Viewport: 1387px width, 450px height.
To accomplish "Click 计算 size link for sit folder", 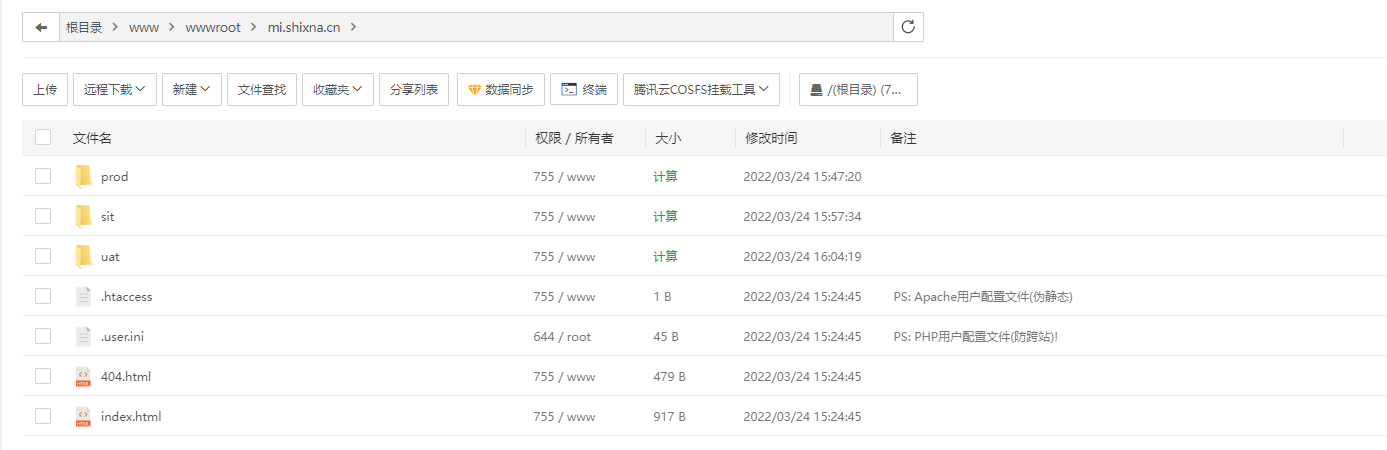I will coord(665,217).
